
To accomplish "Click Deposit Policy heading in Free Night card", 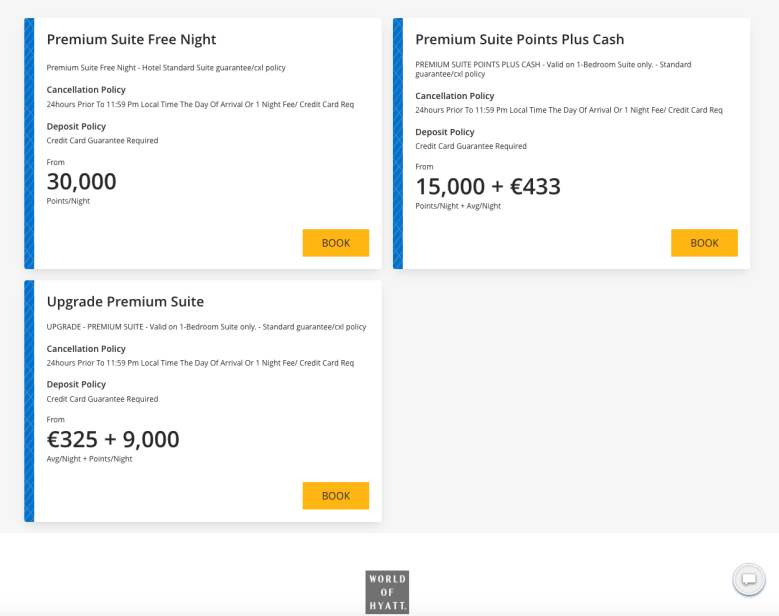I will (x=76, y=127).
